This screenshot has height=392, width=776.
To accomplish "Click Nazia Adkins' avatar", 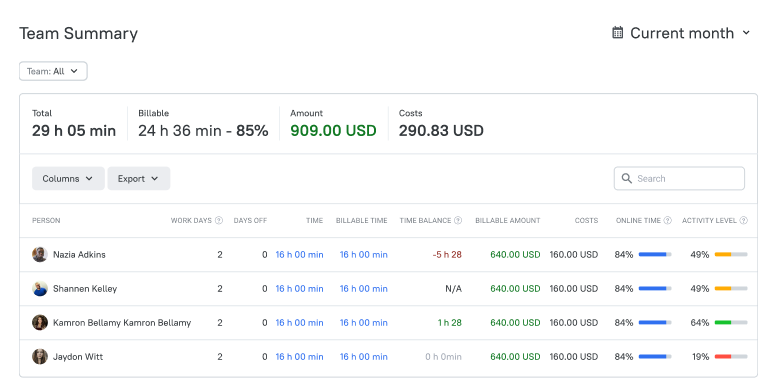I will (x=40, y=255).
